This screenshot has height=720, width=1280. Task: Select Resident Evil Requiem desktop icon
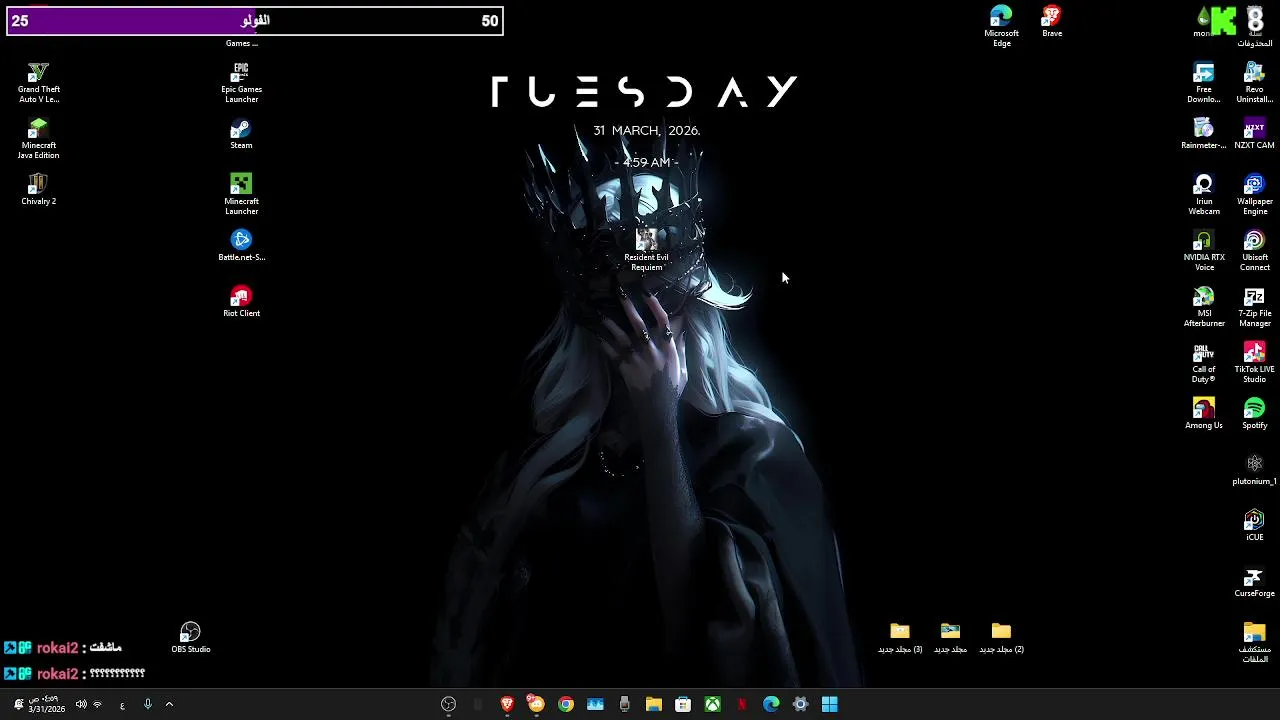(x=646, y=250)
